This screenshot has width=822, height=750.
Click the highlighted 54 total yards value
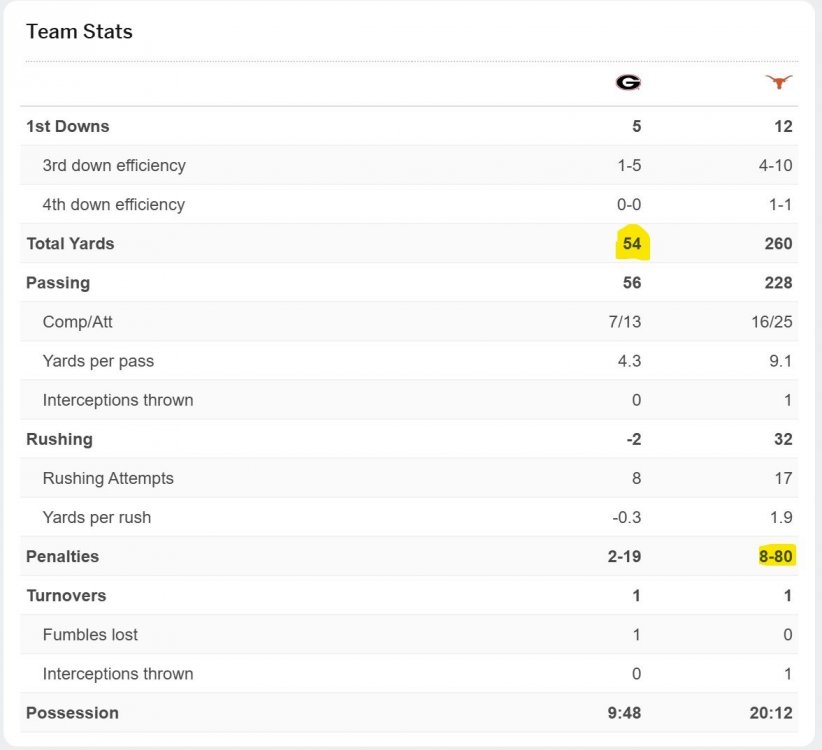pos(631,244)
